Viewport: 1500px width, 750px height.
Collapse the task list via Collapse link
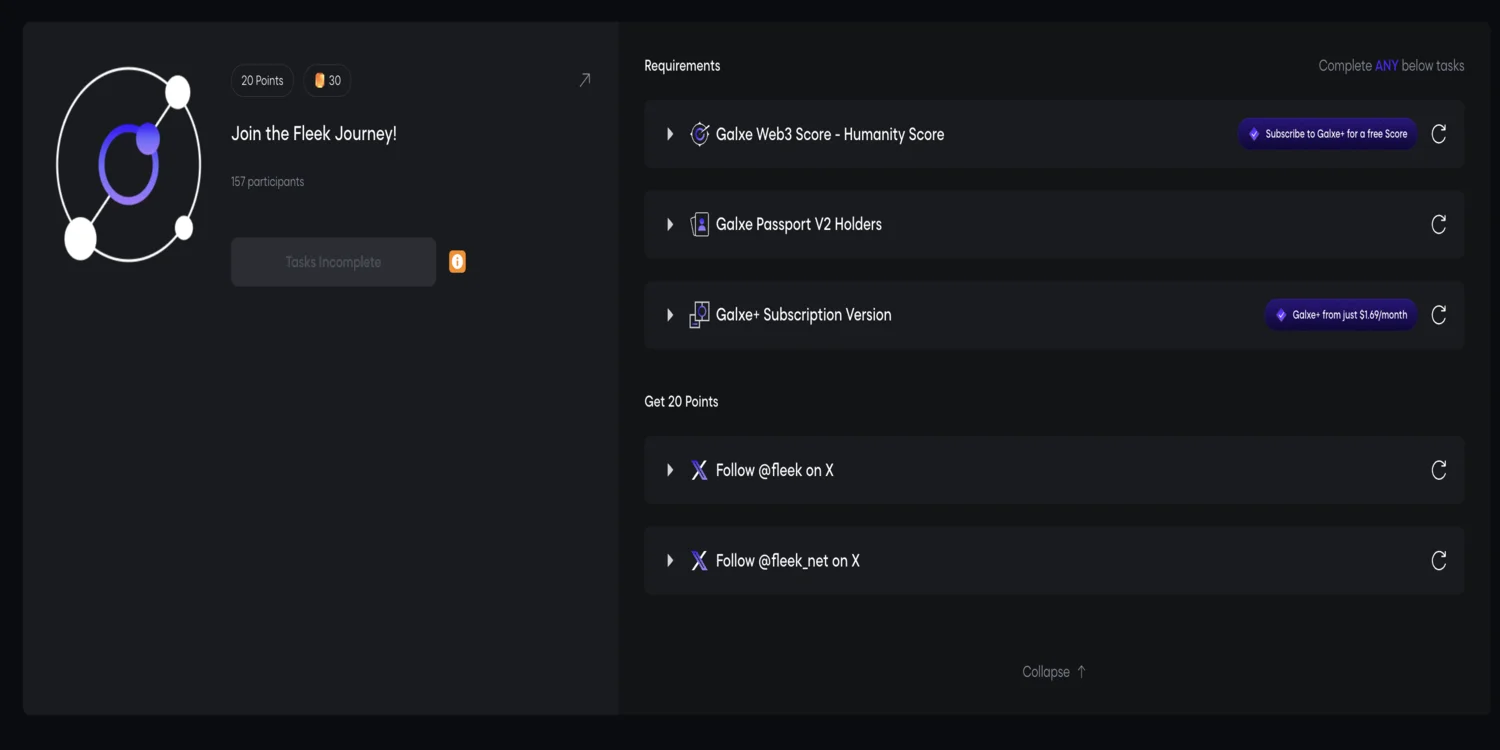point(1053,672)
